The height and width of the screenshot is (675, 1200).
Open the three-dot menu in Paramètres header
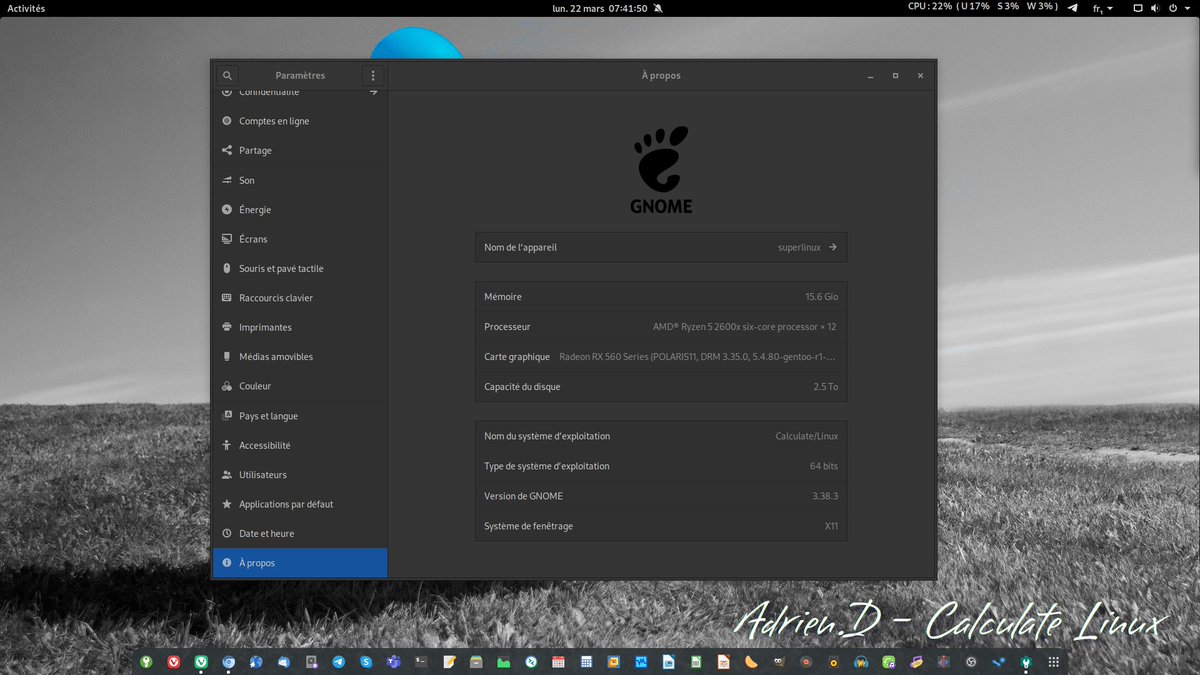[x=373, y=75]
